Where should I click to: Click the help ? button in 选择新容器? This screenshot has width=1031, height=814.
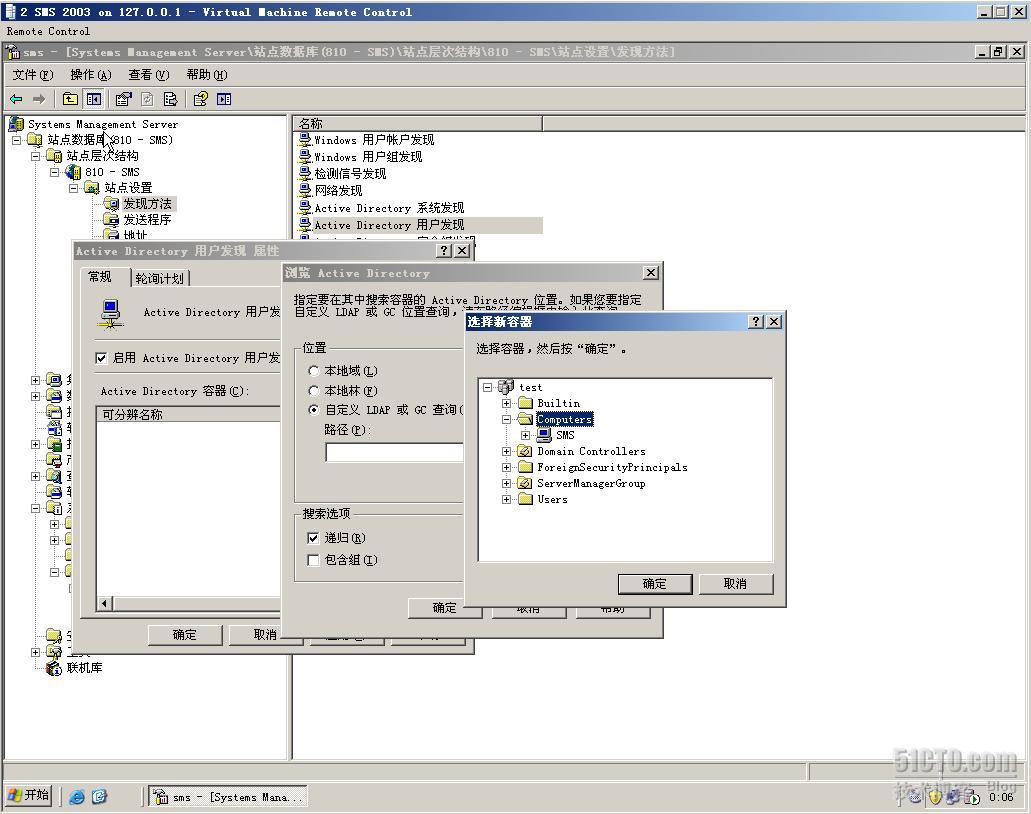tap(756, 322)
